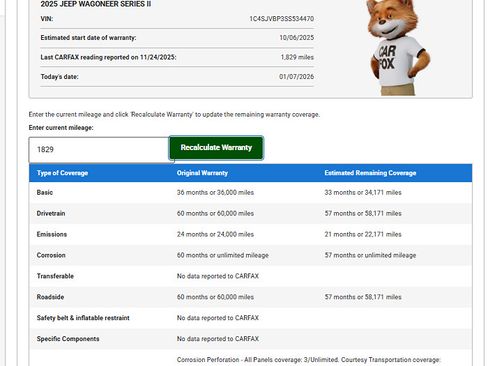This screenshot has height=366, width=488.
Task: Click Drivetrain original warranty 60 months or 60,000 miles
Action: click(x=215, y=213)
